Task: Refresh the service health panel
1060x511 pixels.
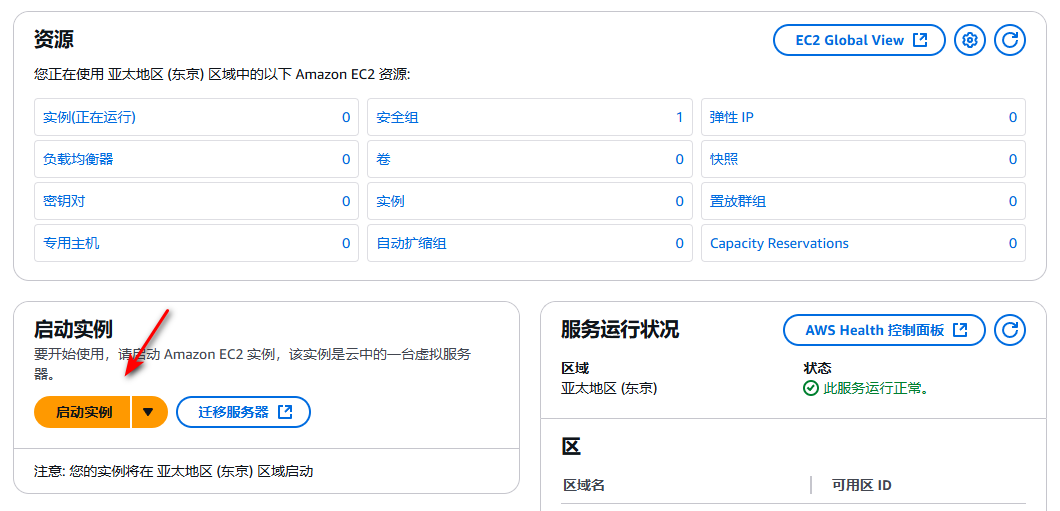Action: coord(1010,330)
